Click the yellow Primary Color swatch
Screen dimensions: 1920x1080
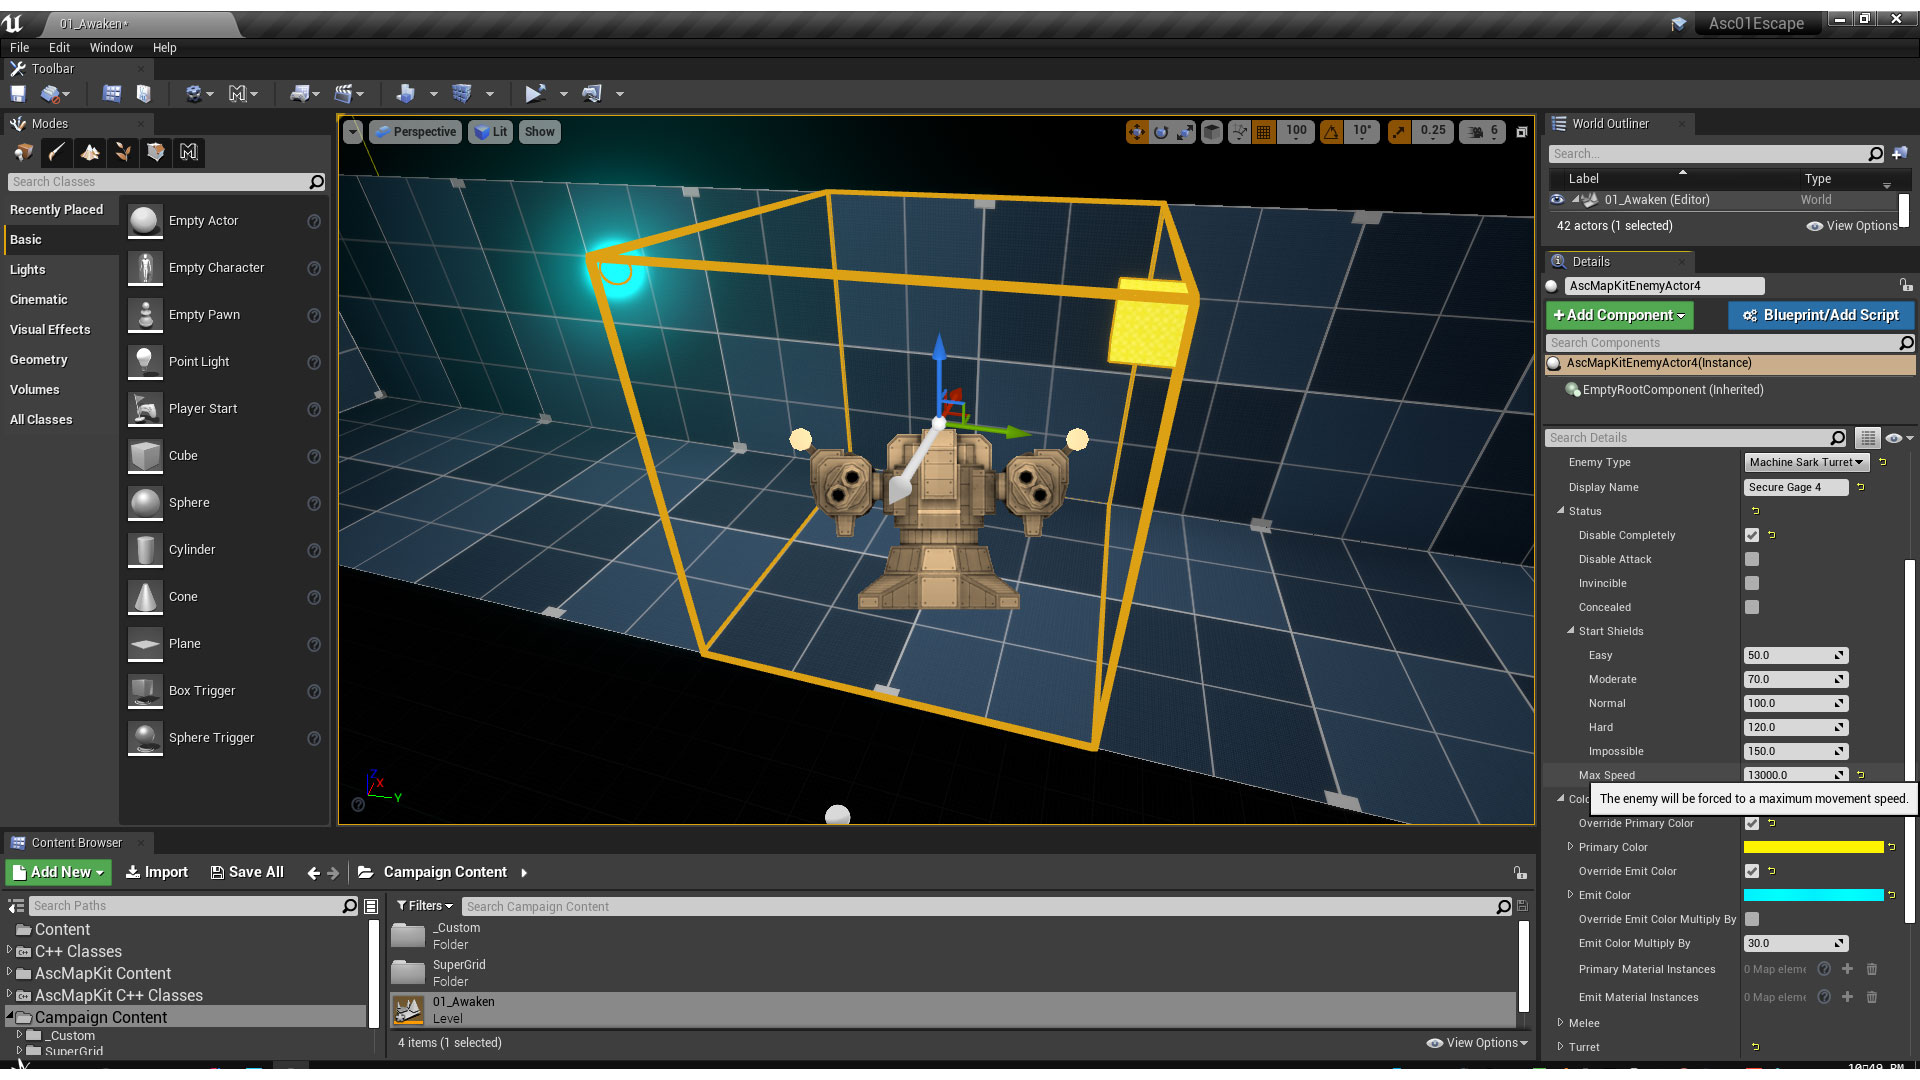pos(1813,847)
